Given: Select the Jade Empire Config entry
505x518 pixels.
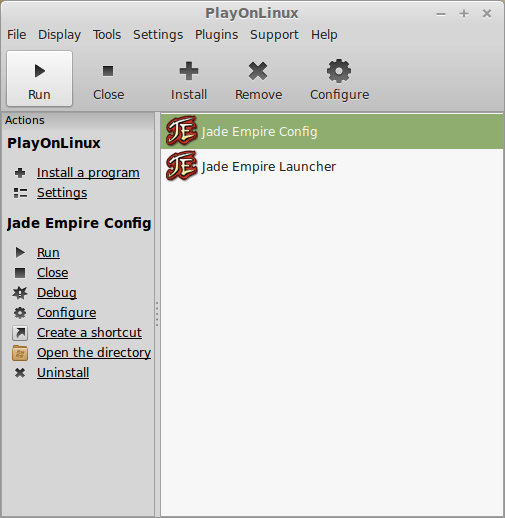Looking at the screenshot, I should (332, 132).
